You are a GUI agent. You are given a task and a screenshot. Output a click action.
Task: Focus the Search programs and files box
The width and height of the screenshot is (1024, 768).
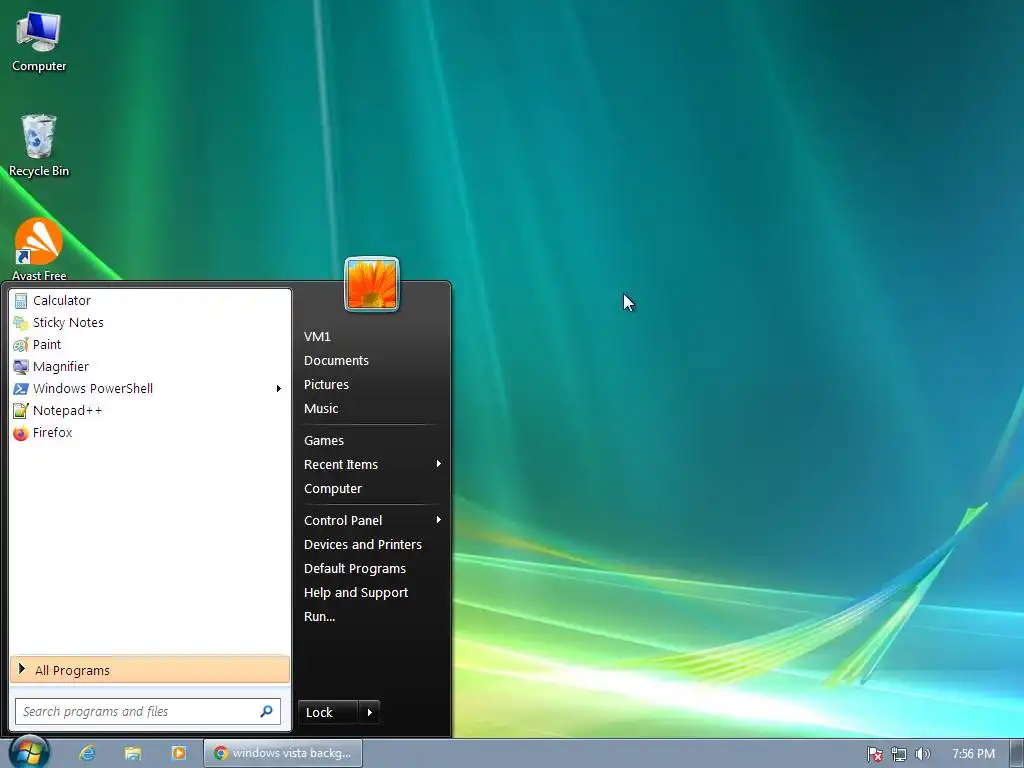pos(148,711)
